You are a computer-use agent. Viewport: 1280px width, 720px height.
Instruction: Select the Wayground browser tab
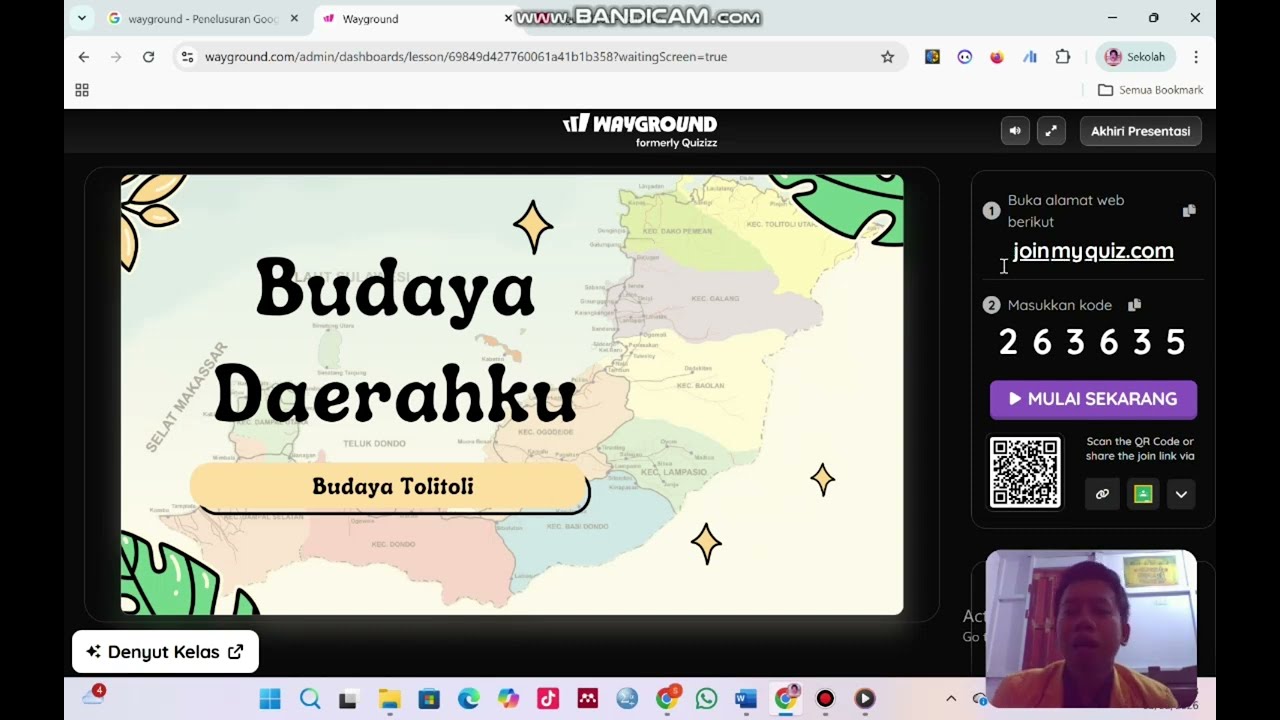coord(415,18)
